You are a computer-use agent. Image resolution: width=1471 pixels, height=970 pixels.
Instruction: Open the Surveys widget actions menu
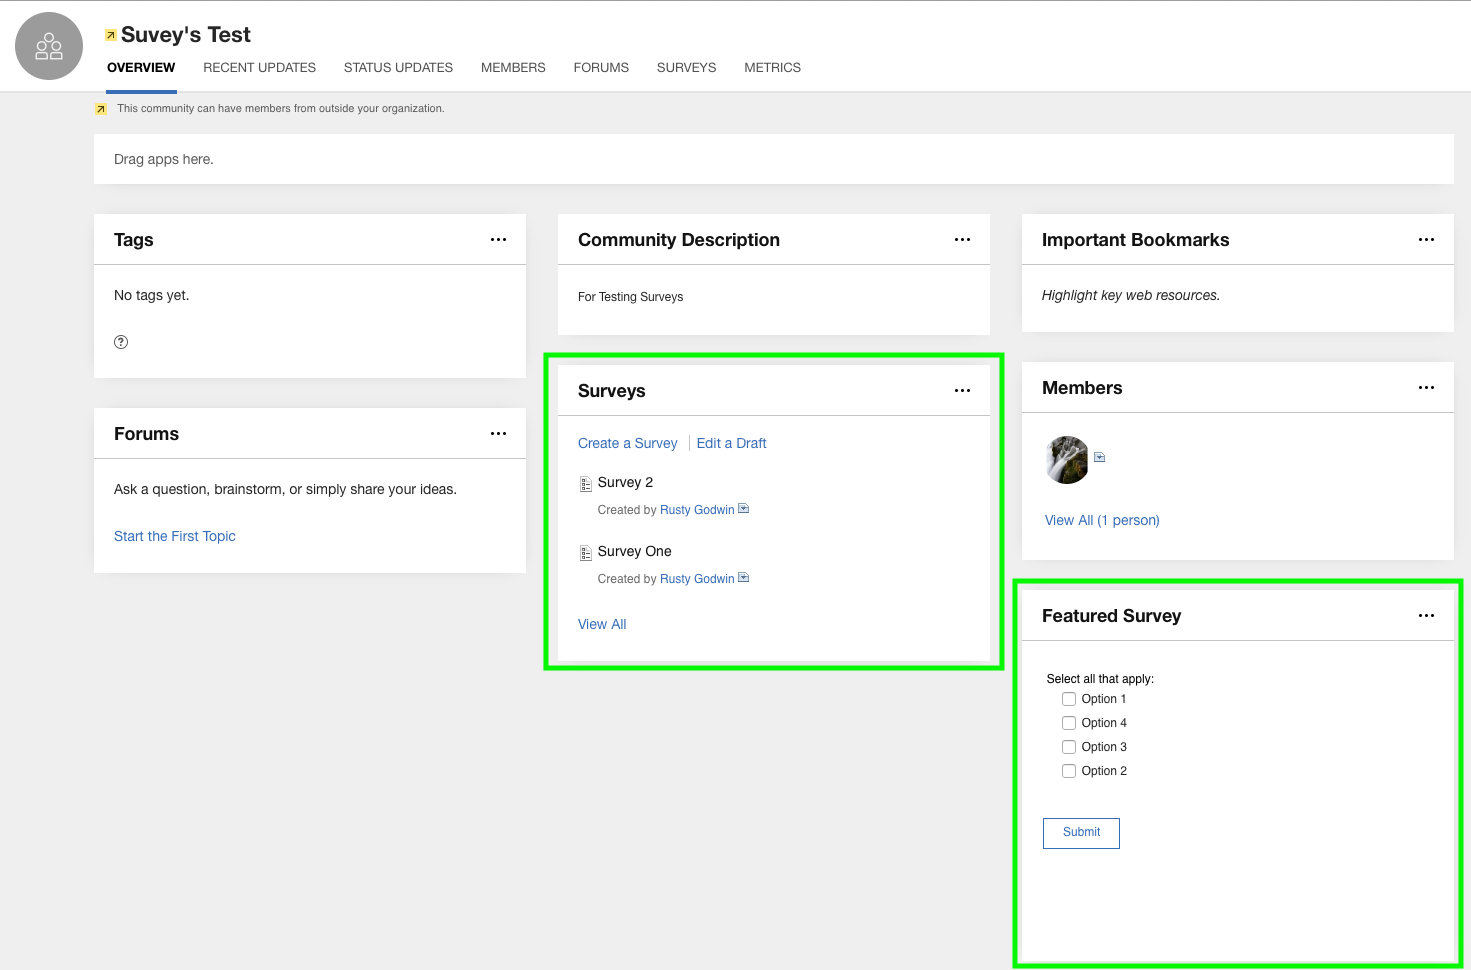point(962,391)
